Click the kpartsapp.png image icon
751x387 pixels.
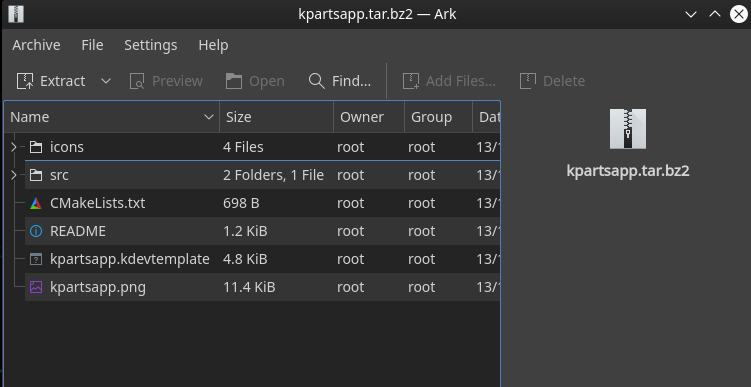pos(36,287)
